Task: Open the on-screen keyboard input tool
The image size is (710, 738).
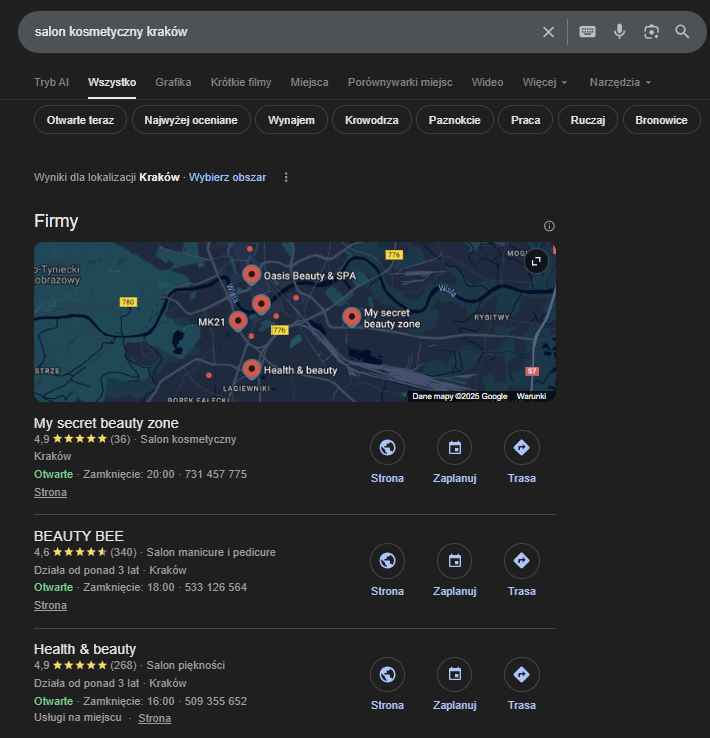Action: click(587, 32)
